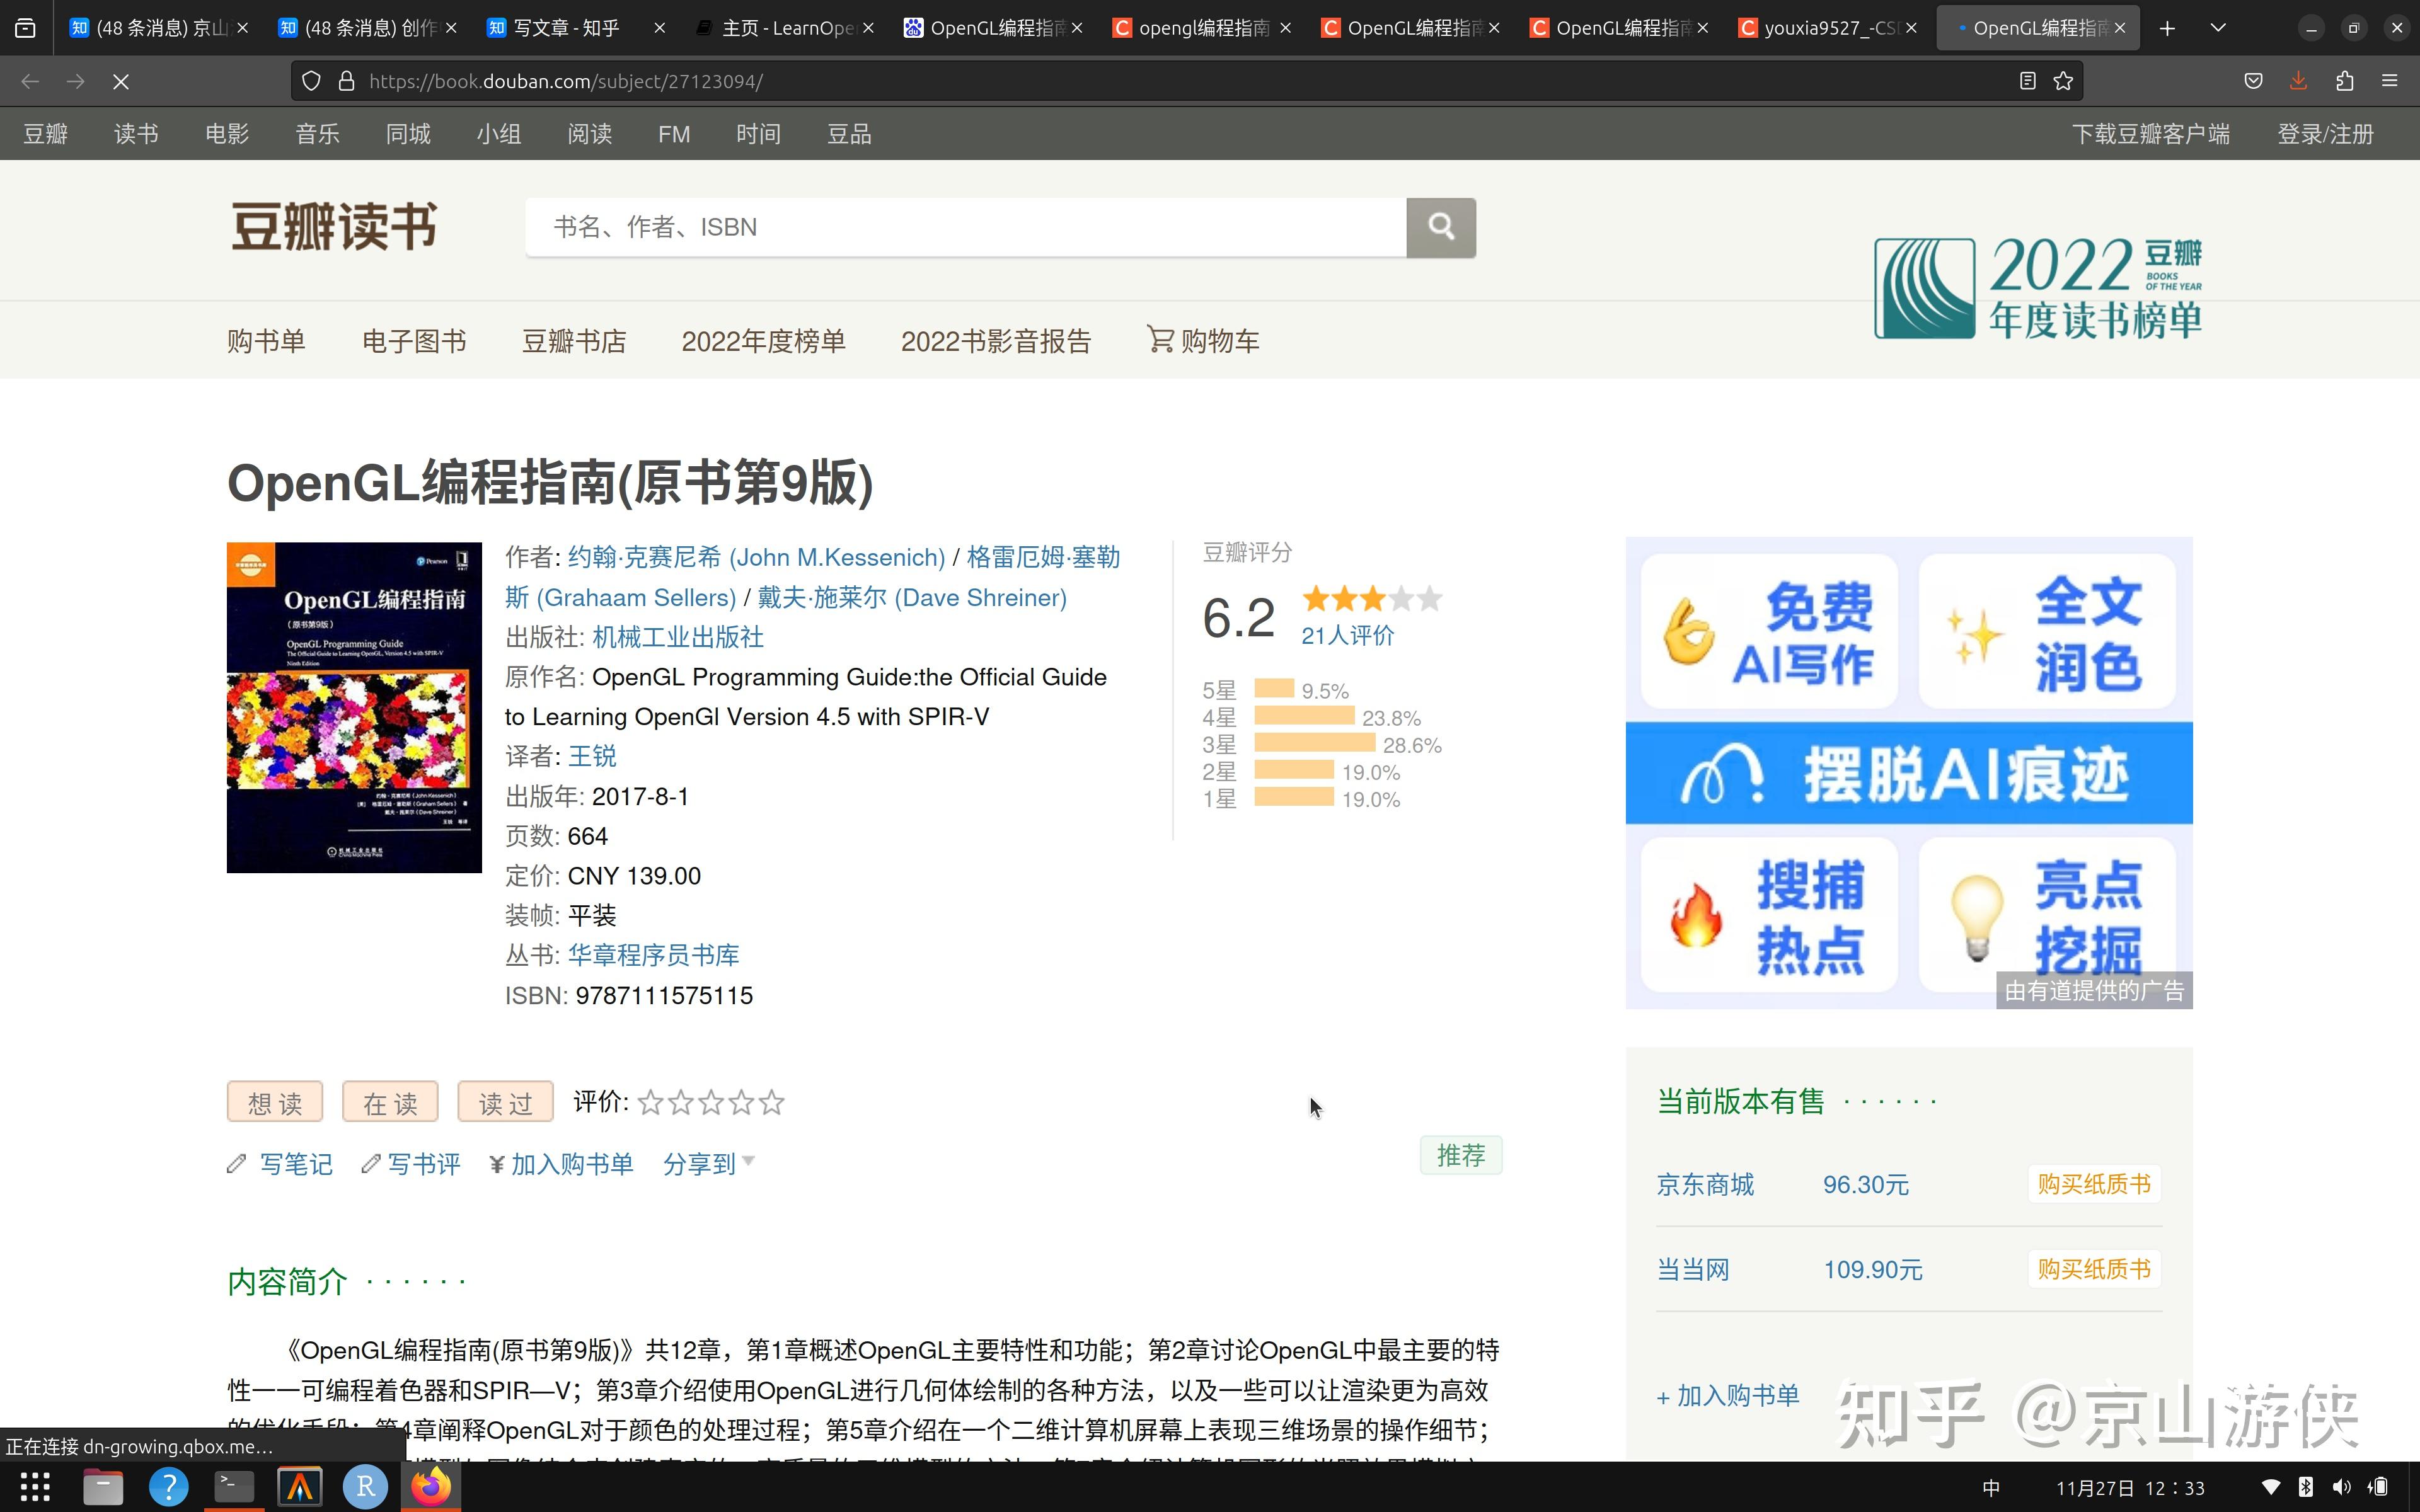The height and width of the screenshot is (1512, 2420).
Task: Click the pencil icon beside 写笔记
Action: 236,1163
